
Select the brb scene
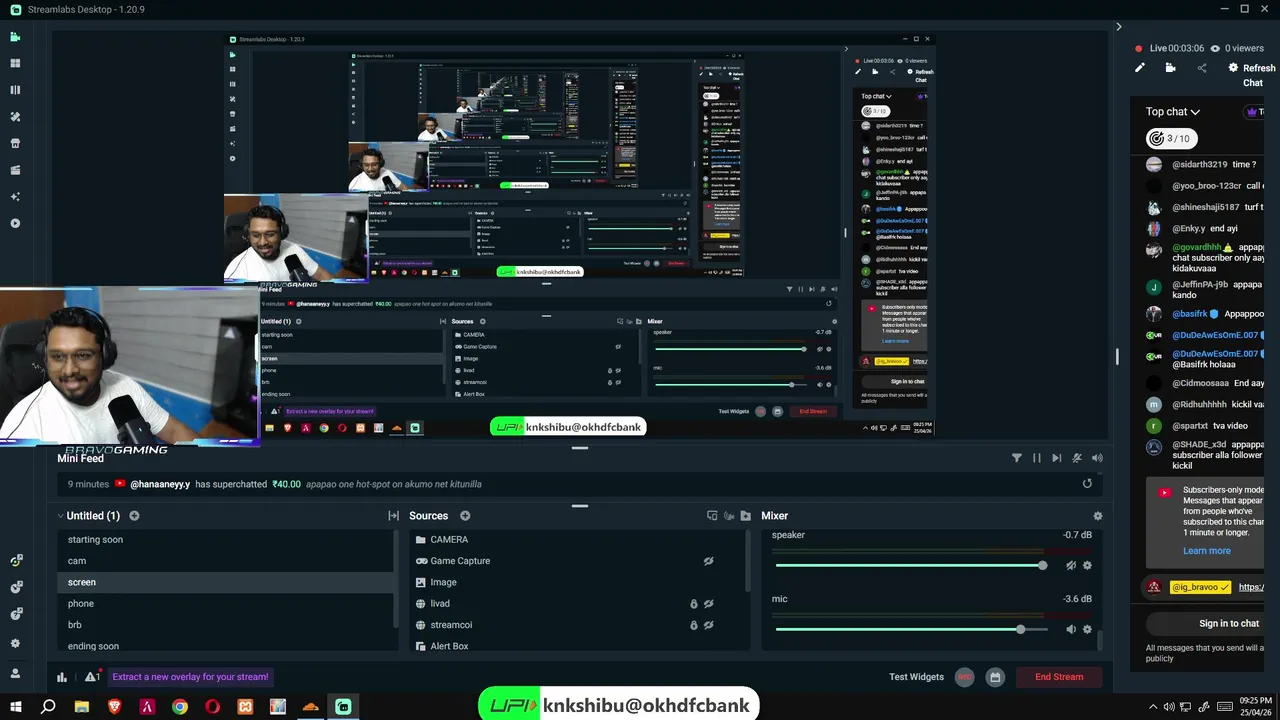(227, 625)
